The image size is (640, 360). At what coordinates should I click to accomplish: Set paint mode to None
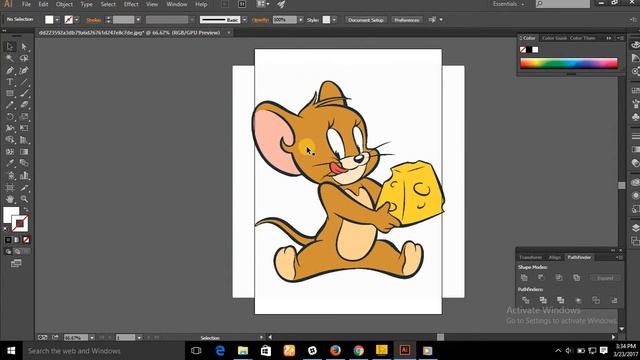(26, 240)
